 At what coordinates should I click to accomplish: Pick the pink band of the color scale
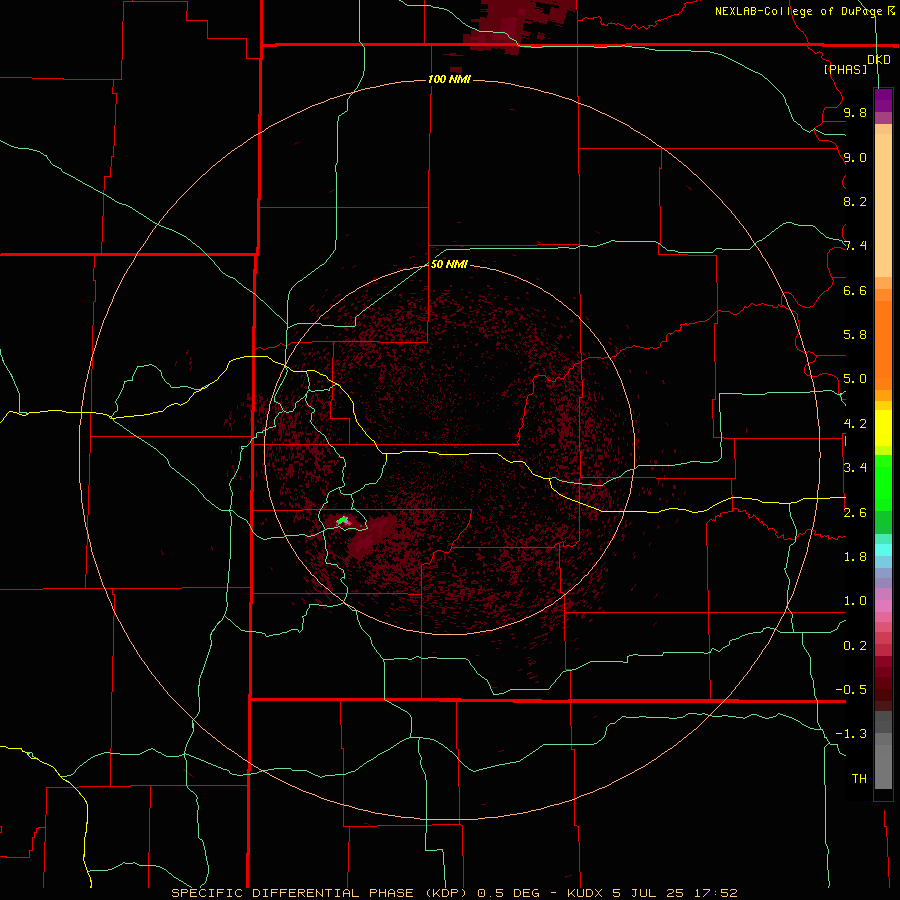[883, 606]
